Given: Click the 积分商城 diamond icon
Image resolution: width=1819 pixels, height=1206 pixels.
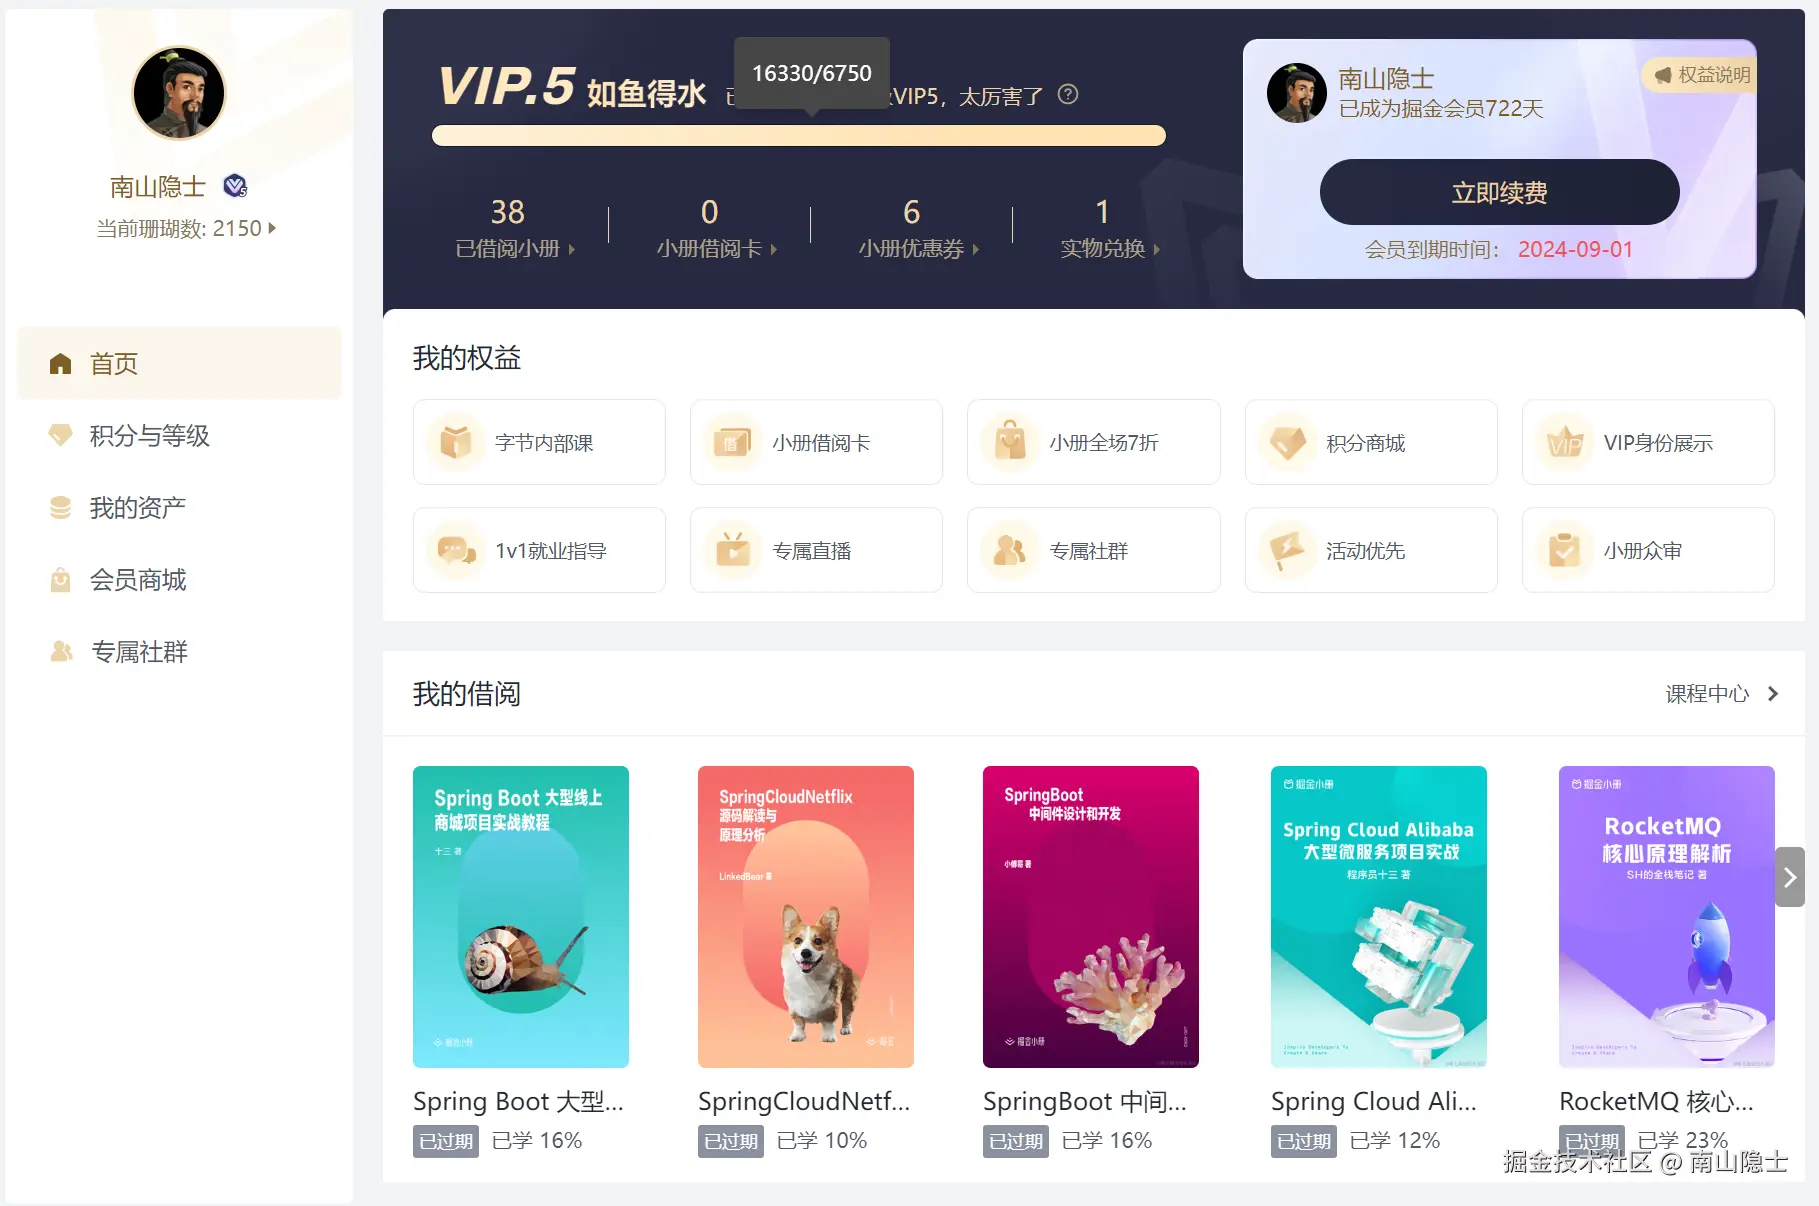Looking at the screenshot, I should [x=1288, y=442].
